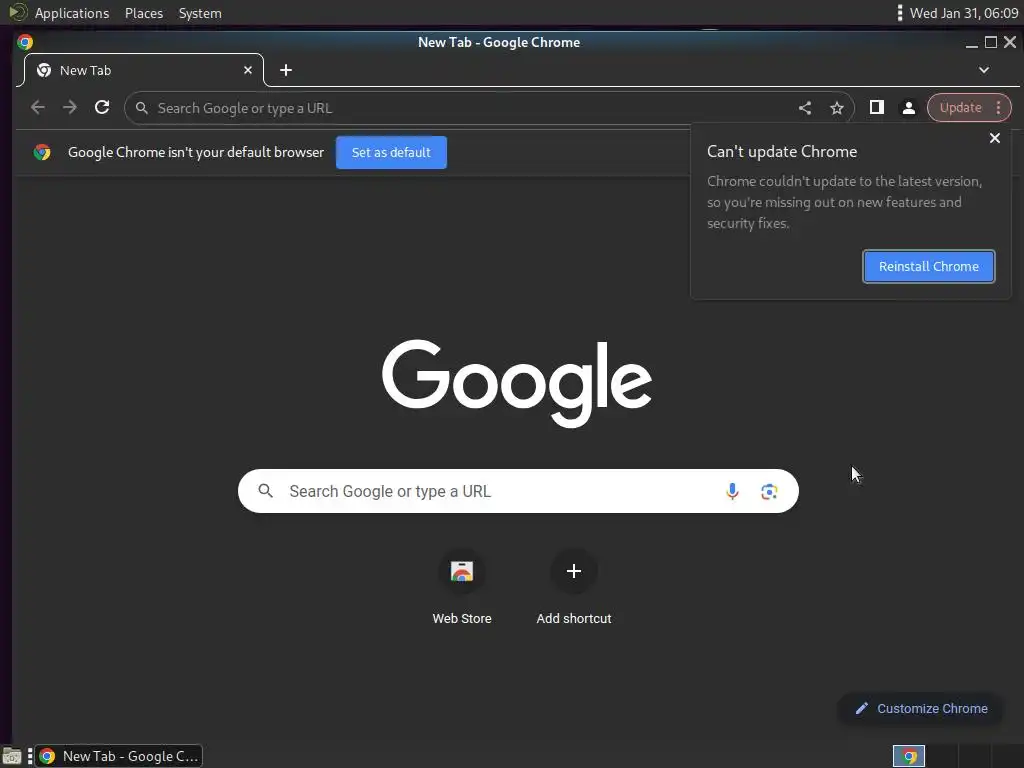This screenshot has height=768, width=1024.
Task: Click the address bar field
Action: pyautogui.click(x=489, y=108)
